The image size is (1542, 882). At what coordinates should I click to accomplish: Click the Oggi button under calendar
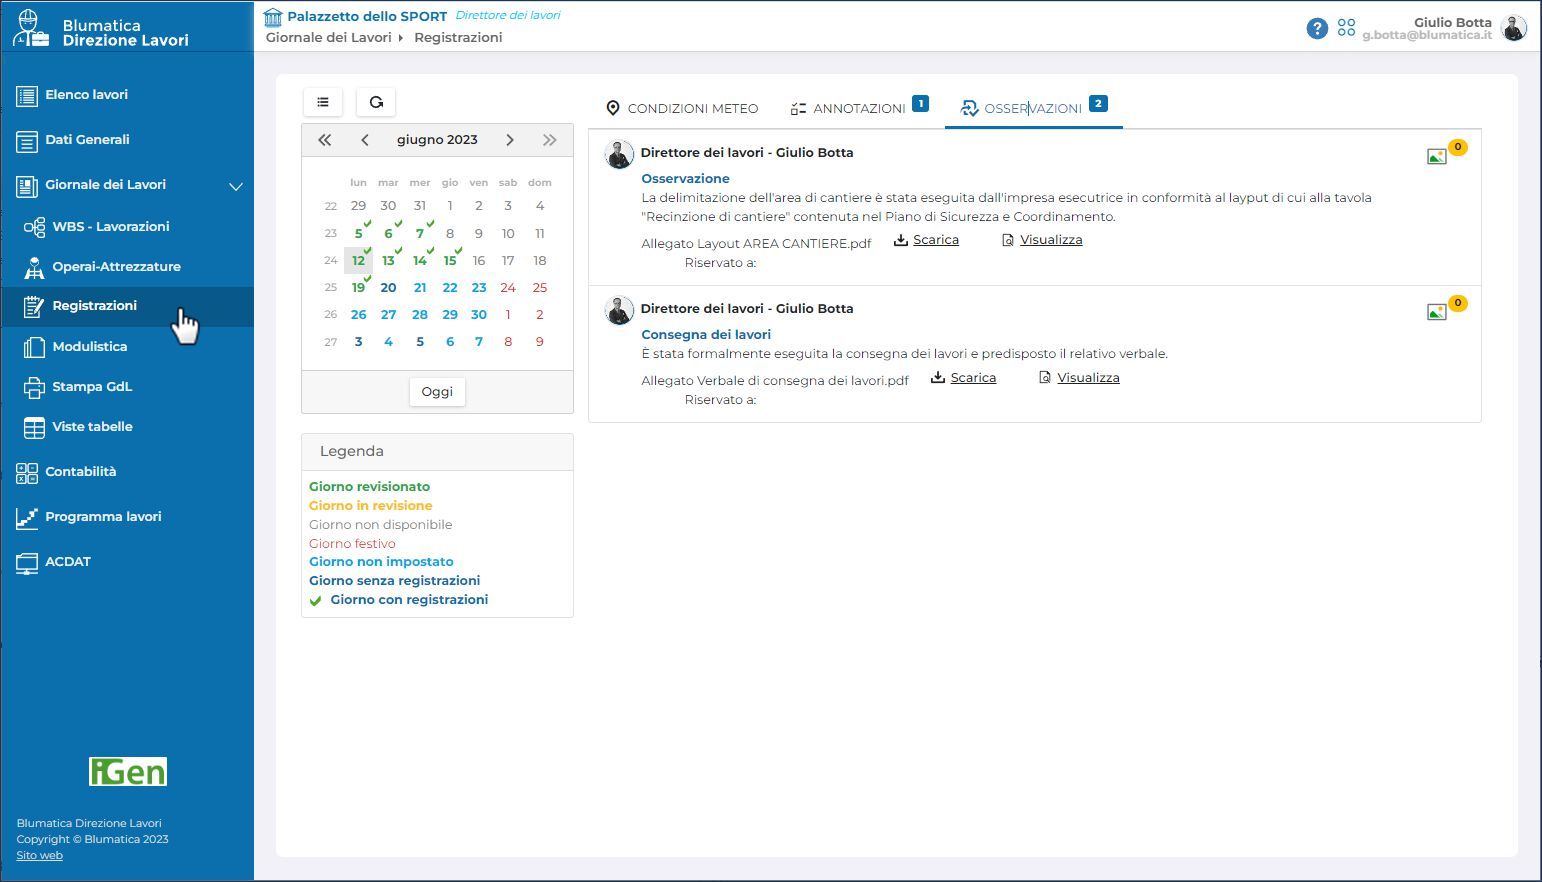click(437, 392)
